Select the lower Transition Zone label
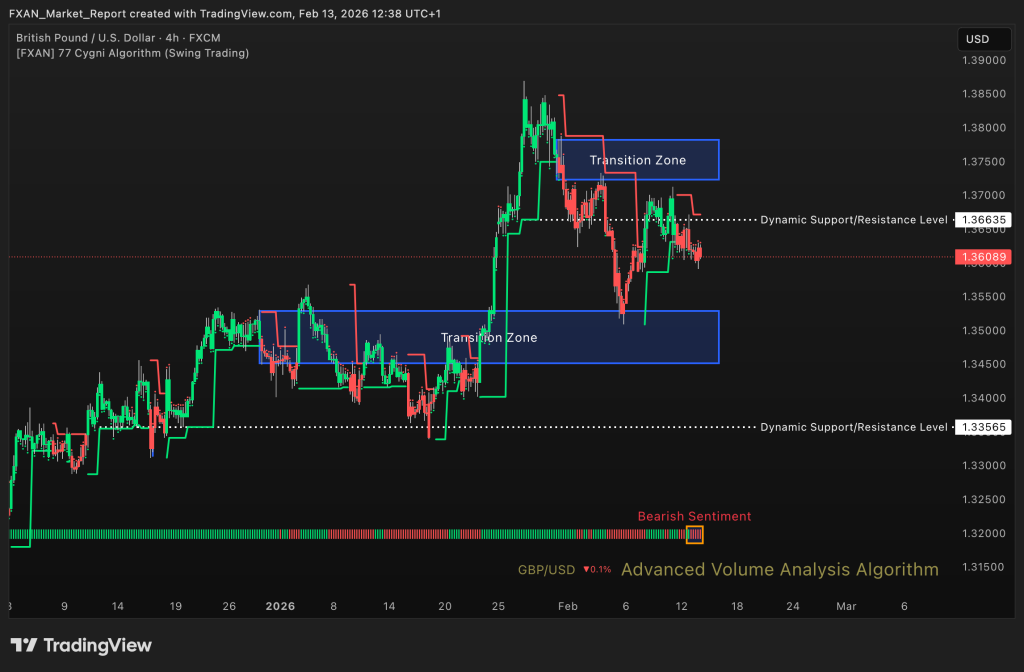 tap(488, 338)
